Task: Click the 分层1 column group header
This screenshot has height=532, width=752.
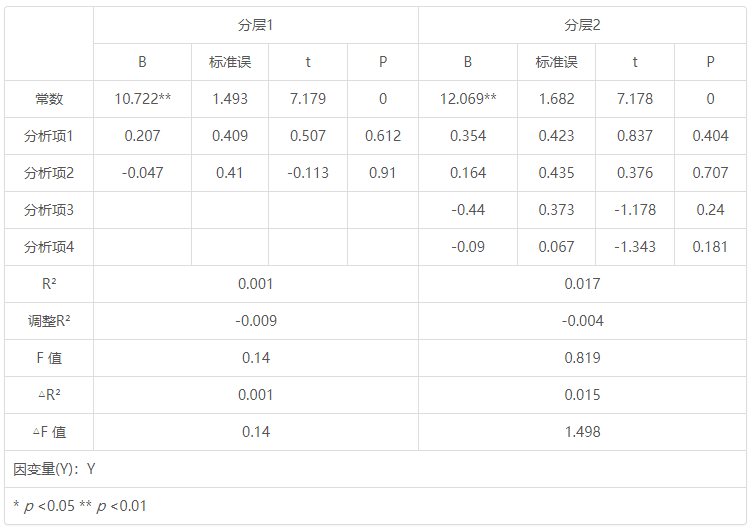Action: pos(256,25)
